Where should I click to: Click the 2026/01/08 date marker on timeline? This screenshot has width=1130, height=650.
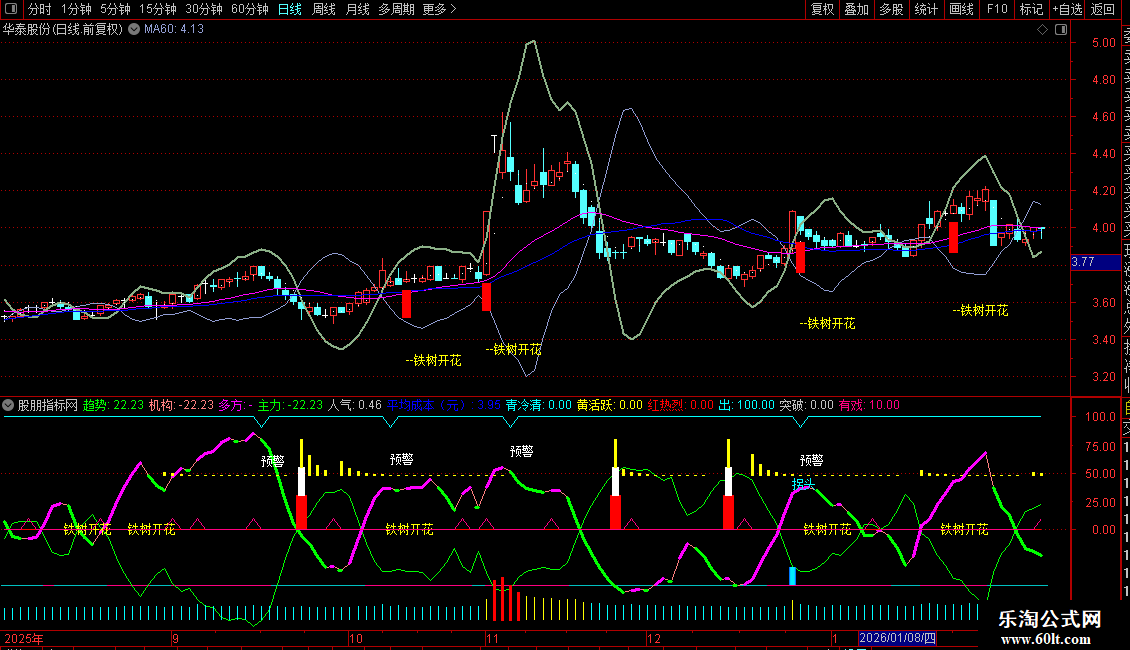[897, 638]
